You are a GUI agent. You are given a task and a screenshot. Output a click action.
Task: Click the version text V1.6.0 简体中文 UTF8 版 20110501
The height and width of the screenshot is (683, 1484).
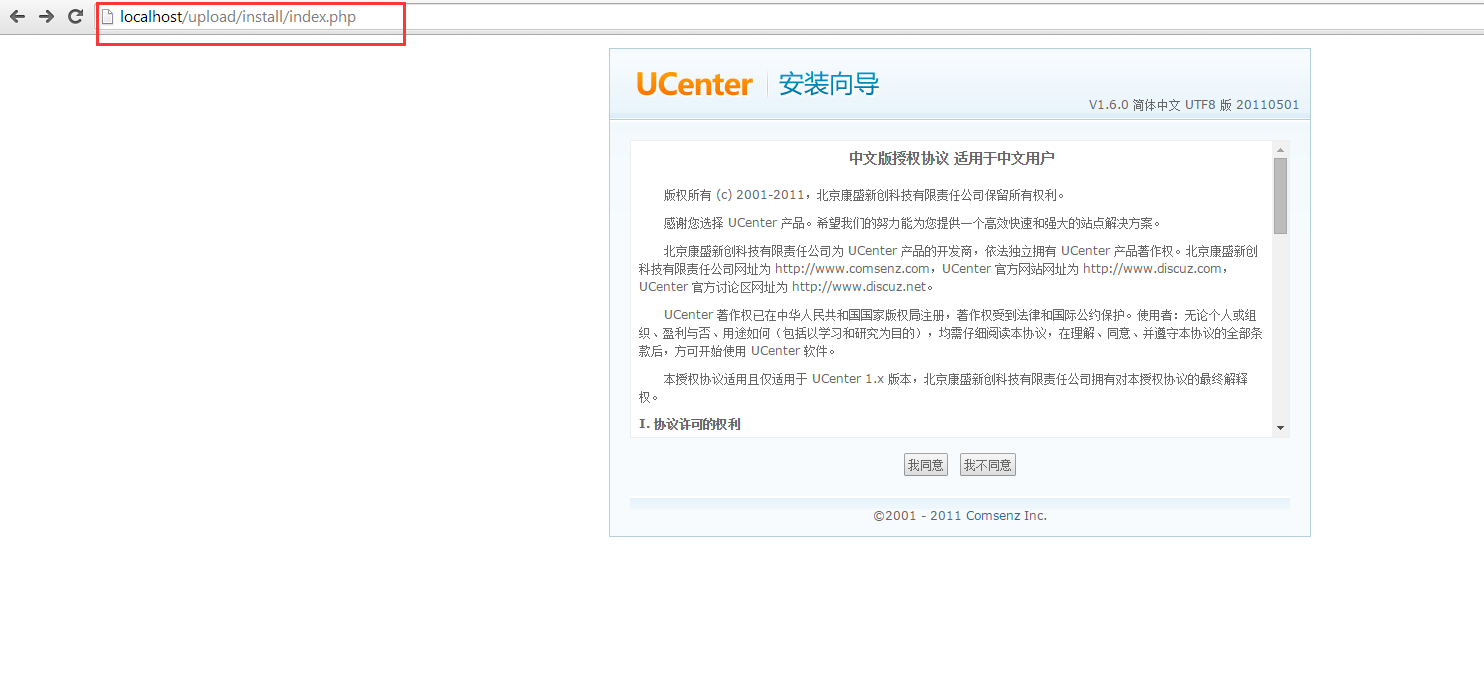coord(1194,105)
